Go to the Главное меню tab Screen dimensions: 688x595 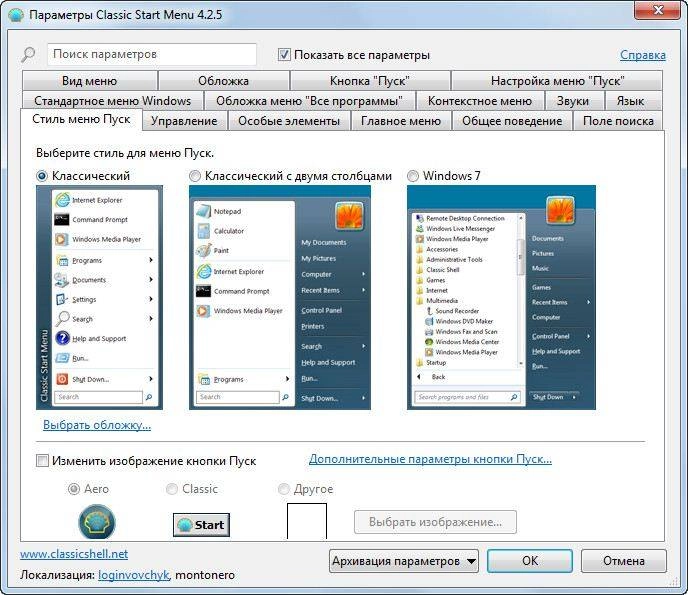[x=401, y=121]
